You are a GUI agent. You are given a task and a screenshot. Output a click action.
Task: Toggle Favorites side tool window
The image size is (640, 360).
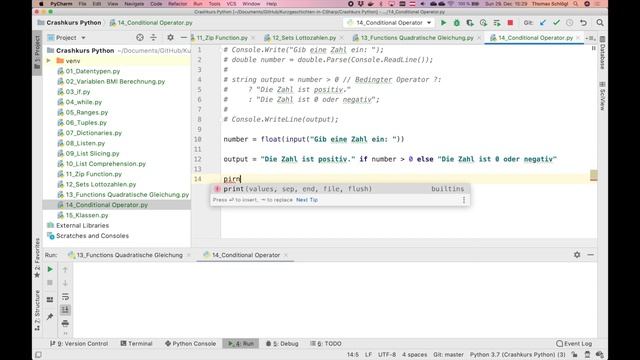(37, 258)
